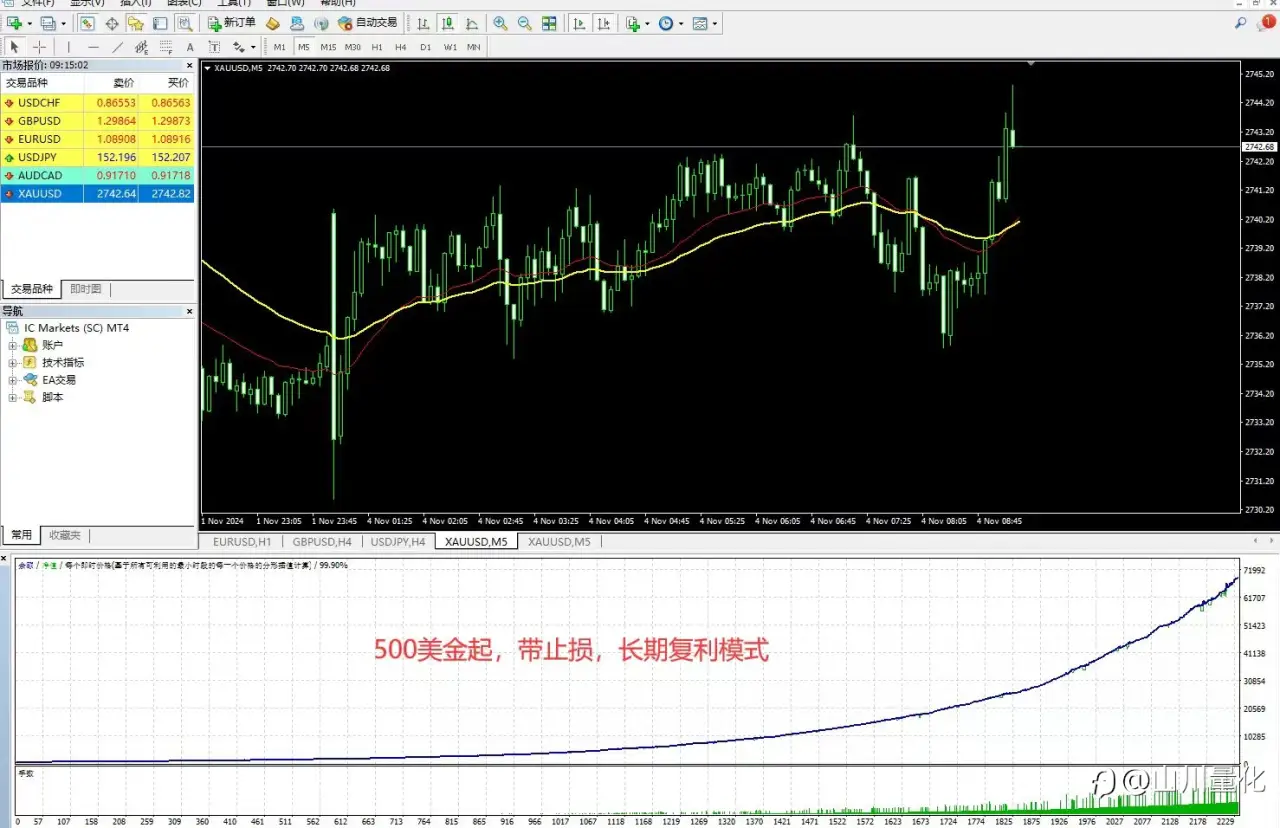Expand the EA交易 tree node
The image size is (1280, 828).
pos(13,380)
